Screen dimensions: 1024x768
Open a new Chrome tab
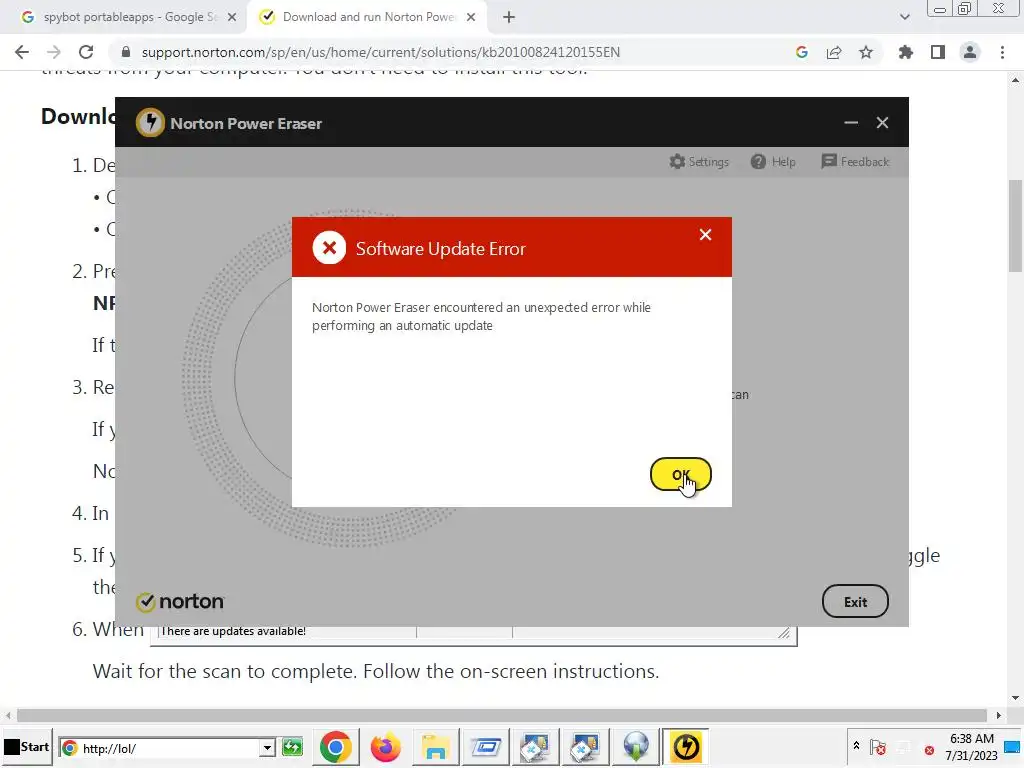(x=509, y=17)
